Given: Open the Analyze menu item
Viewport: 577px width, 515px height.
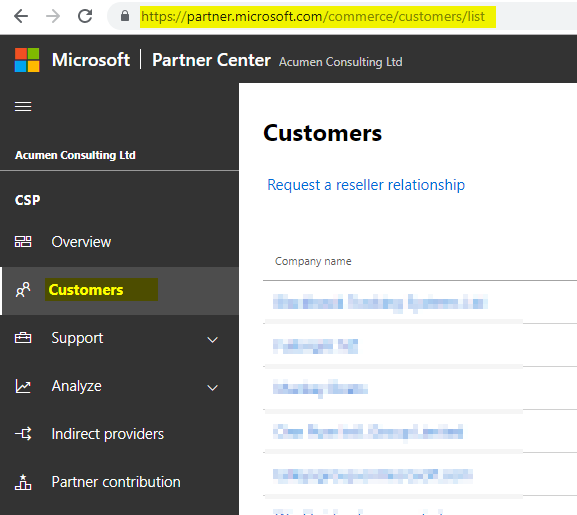Looking at the screenshot, I should [77, 386].
